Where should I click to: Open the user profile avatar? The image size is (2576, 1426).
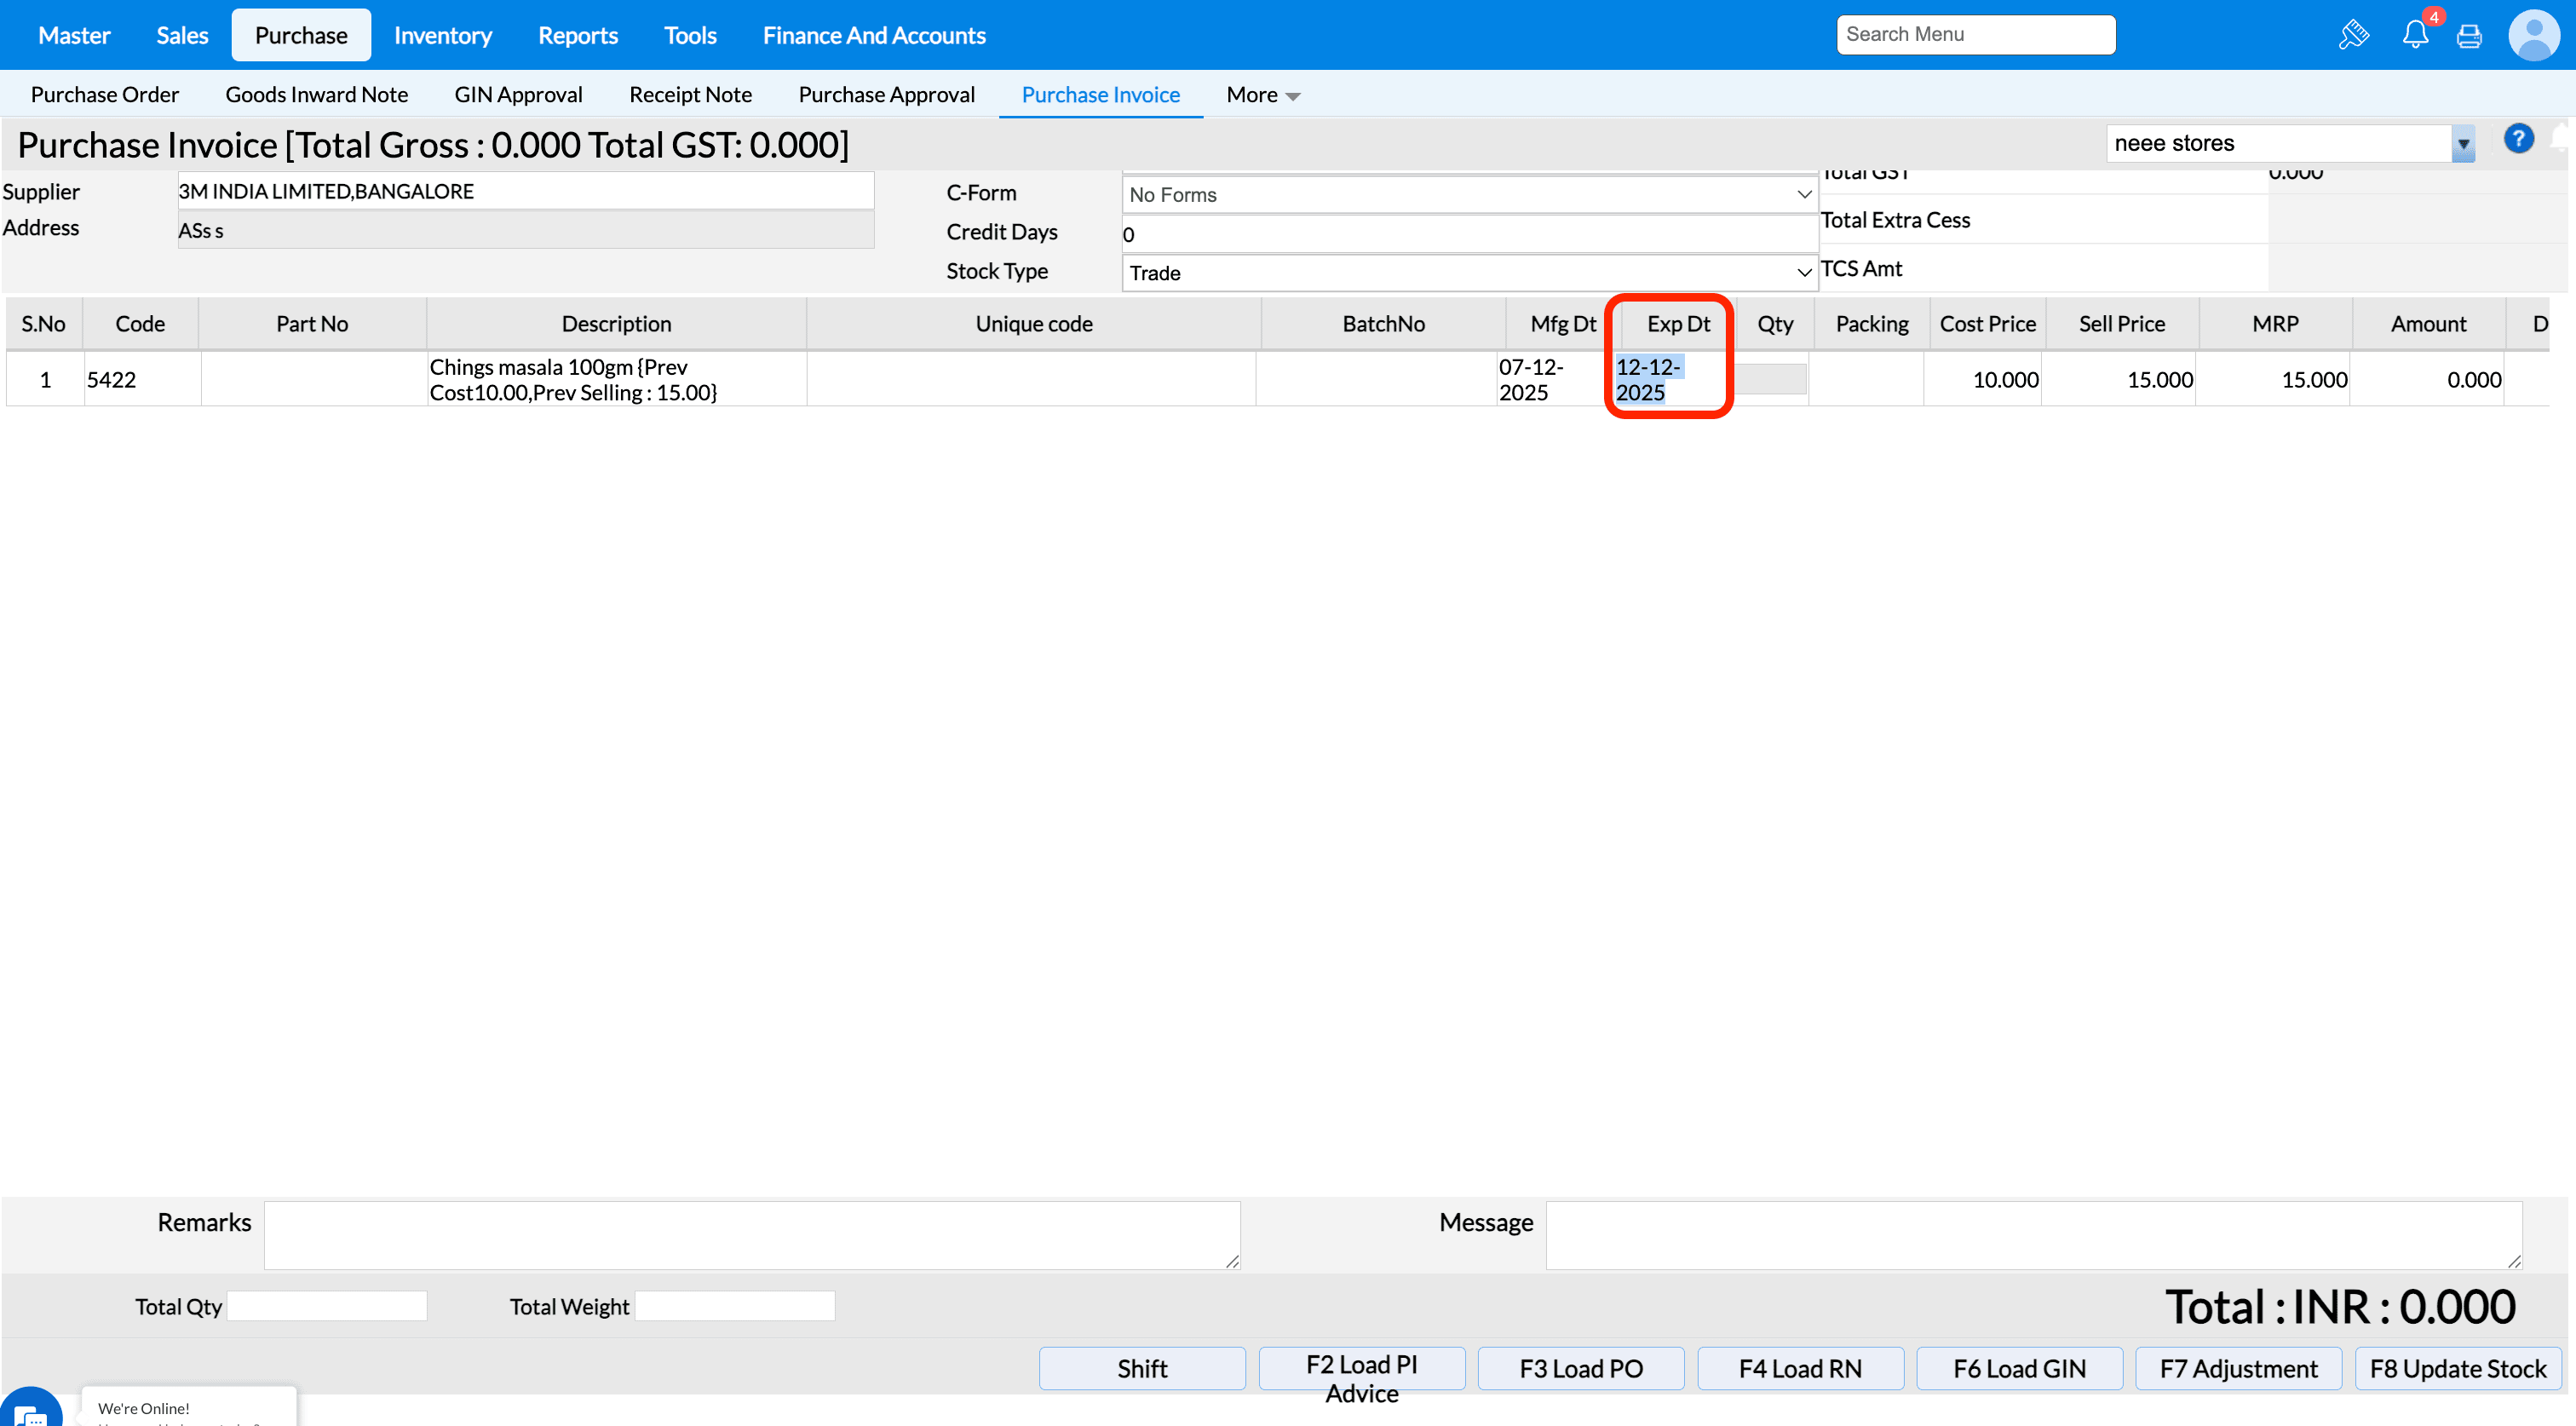pyautogui.click(x=2533, y=35)
